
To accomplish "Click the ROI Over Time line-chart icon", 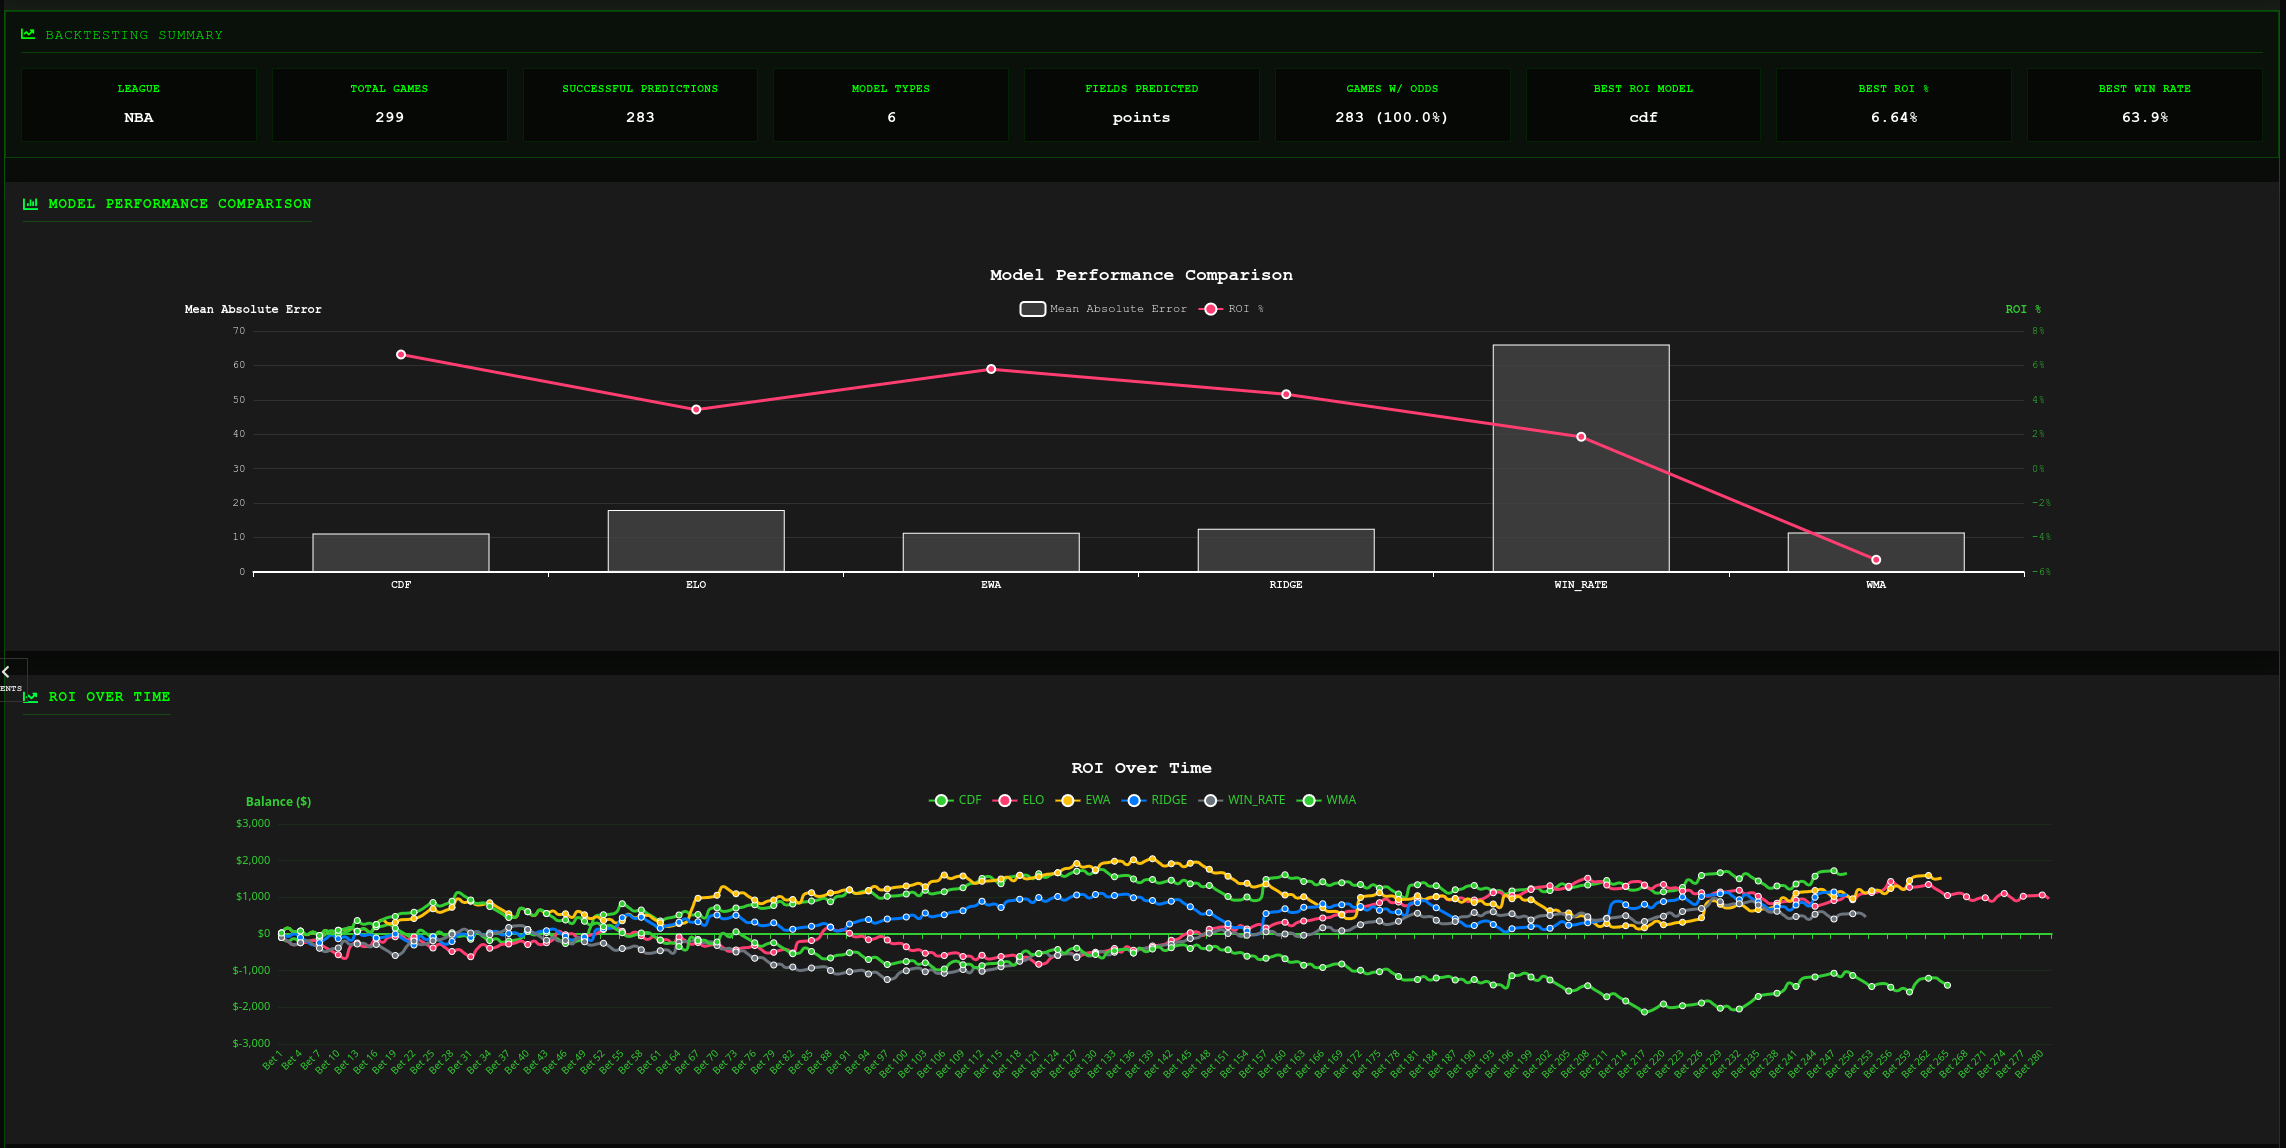I will pyautogui.click(x=30, y=697).
